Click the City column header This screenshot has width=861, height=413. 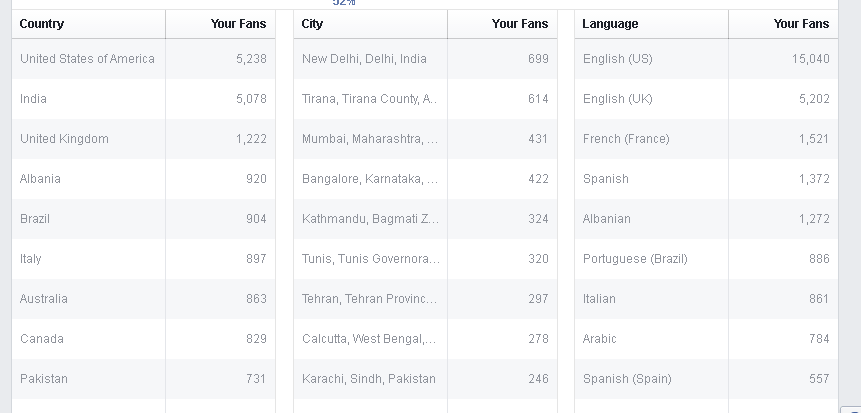coord(313,24)
